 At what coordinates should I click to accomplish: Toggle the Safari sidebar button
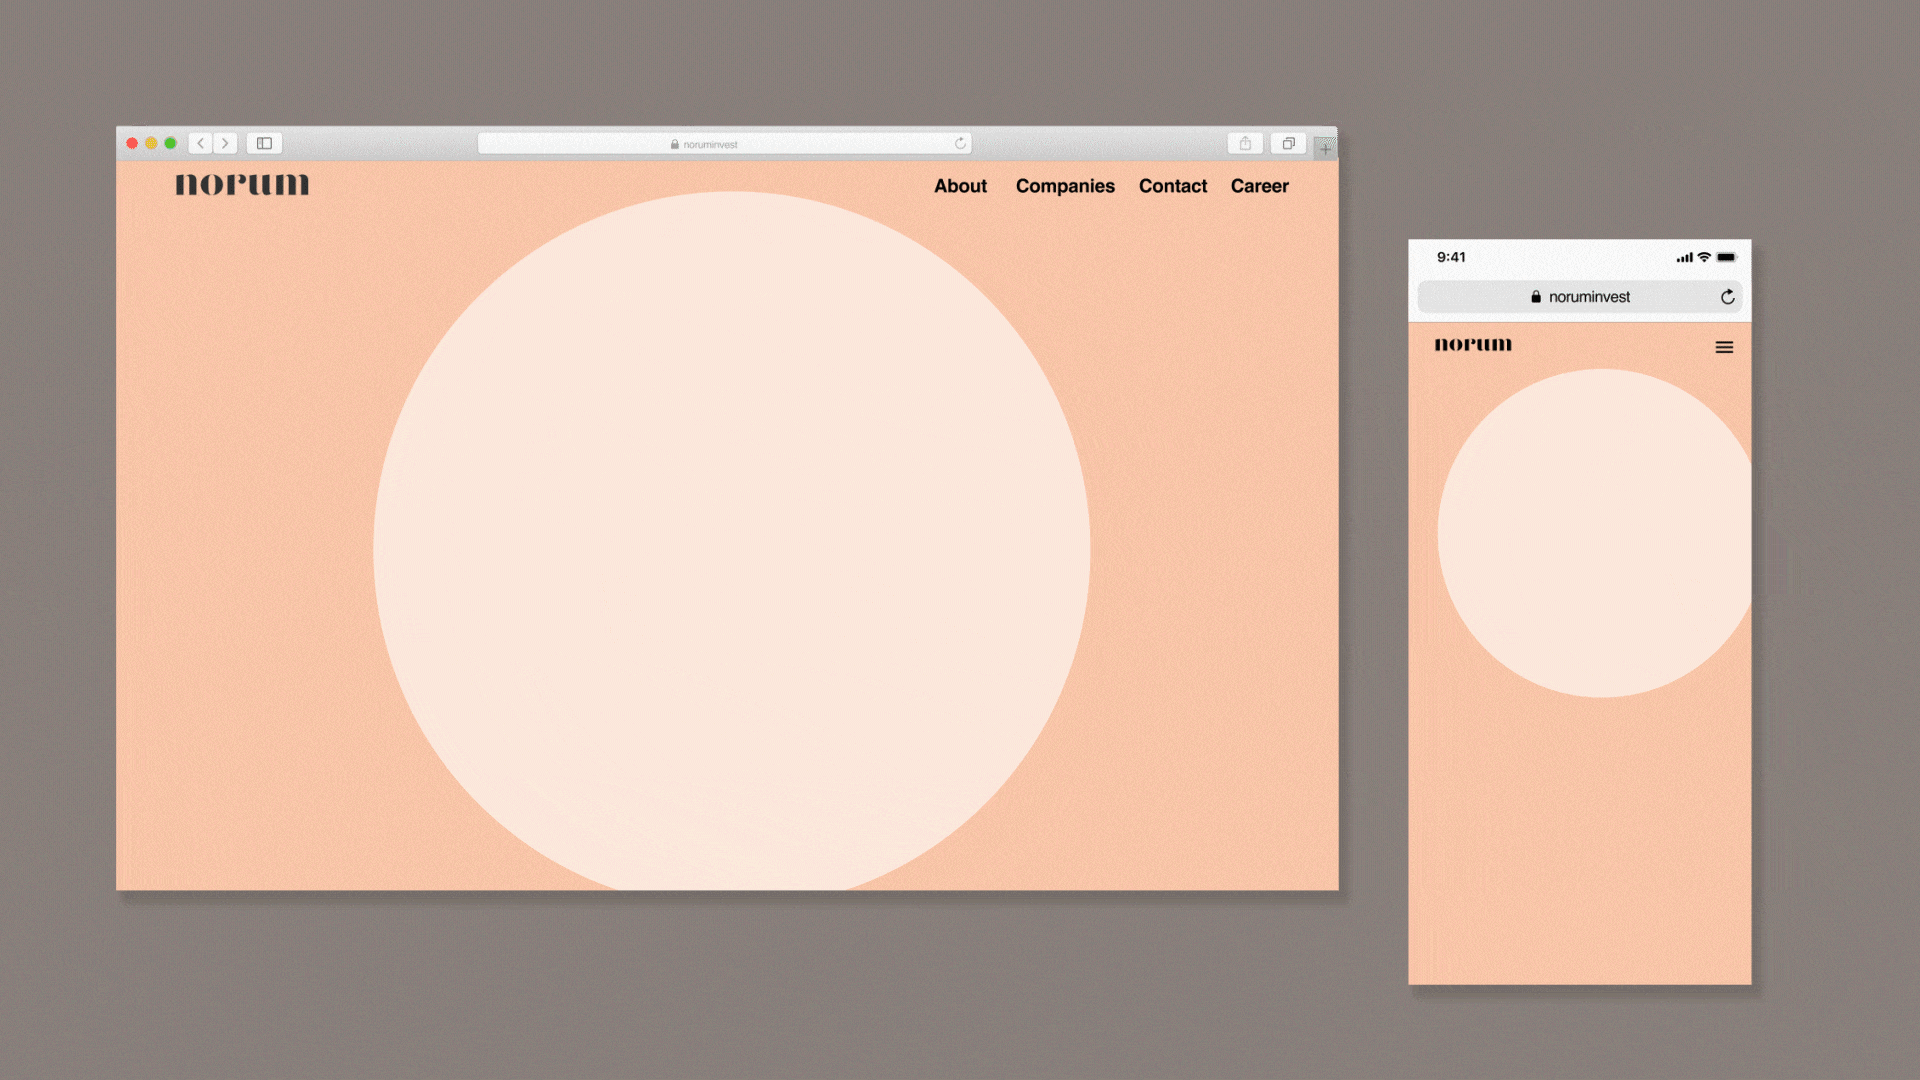pos(264,143)
